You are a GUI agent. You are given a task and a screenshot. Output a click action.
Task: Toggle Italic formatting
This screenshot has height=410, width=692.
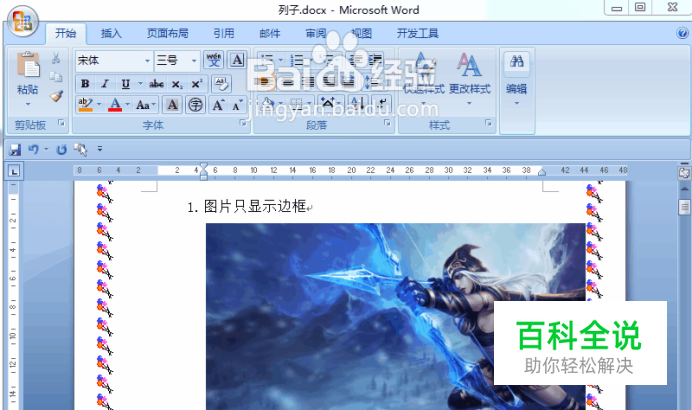click(105, 83)
